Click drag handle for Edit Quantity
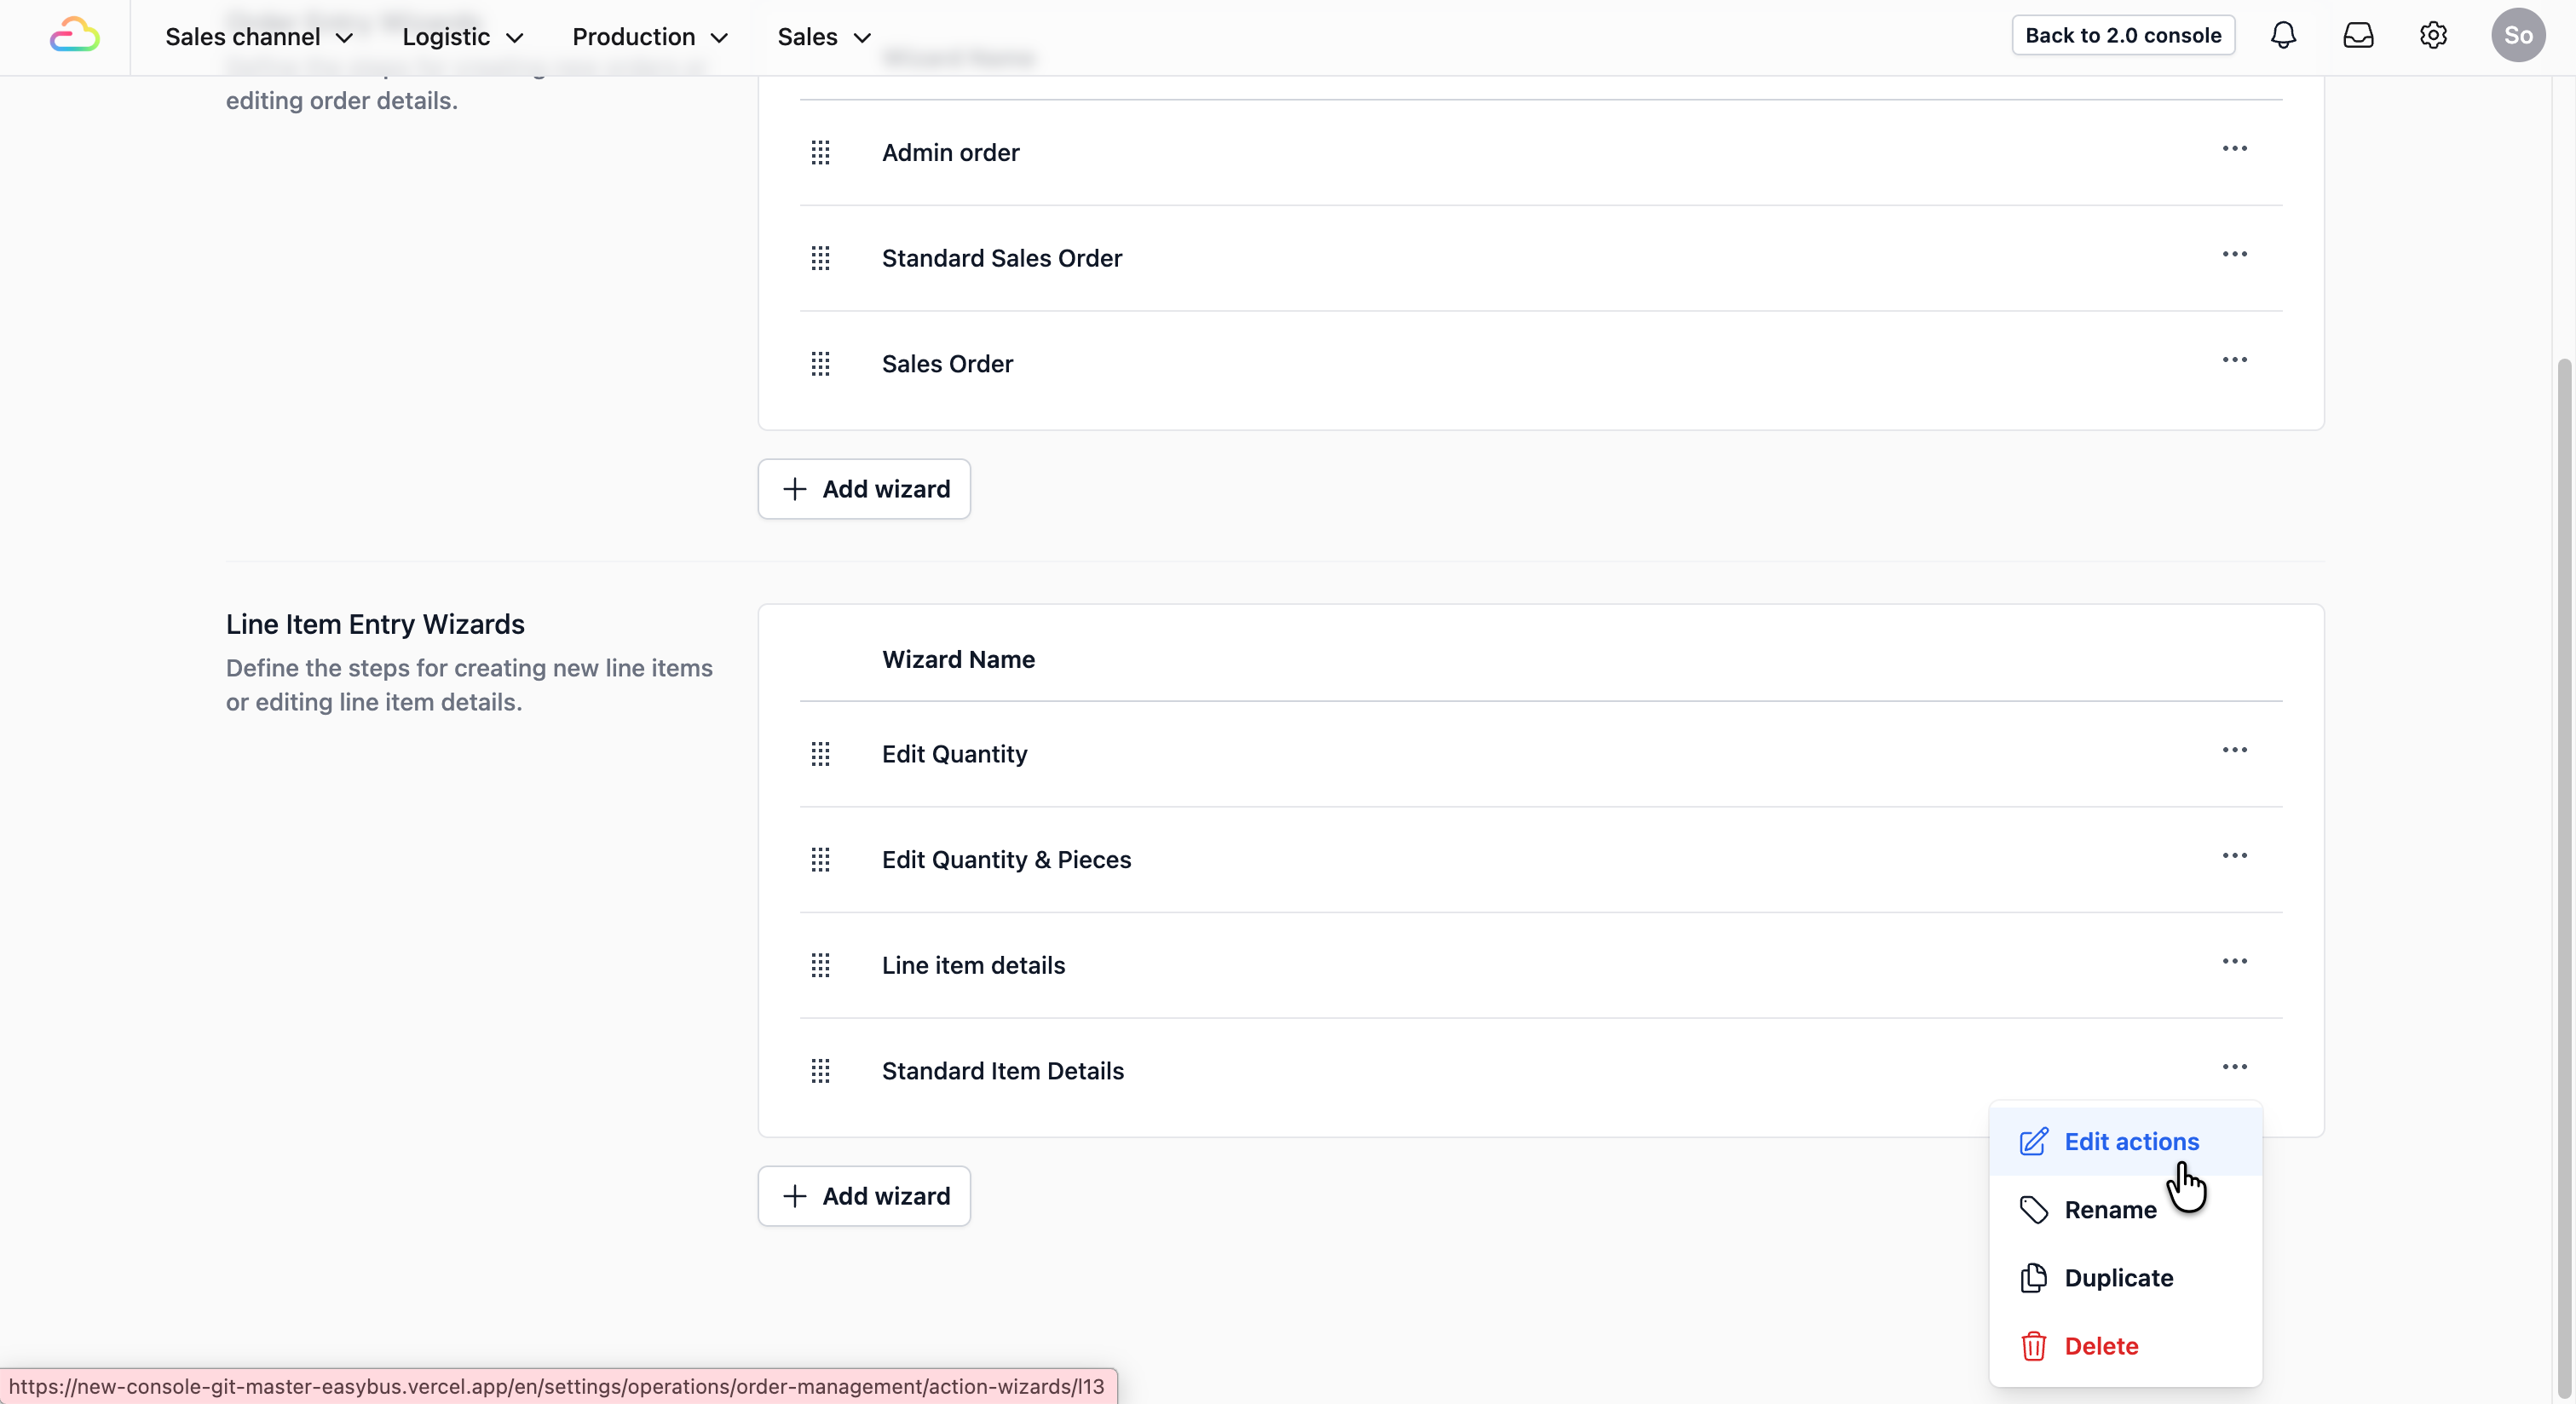Screen dimensions: 2576x1404 coord(820,754)
